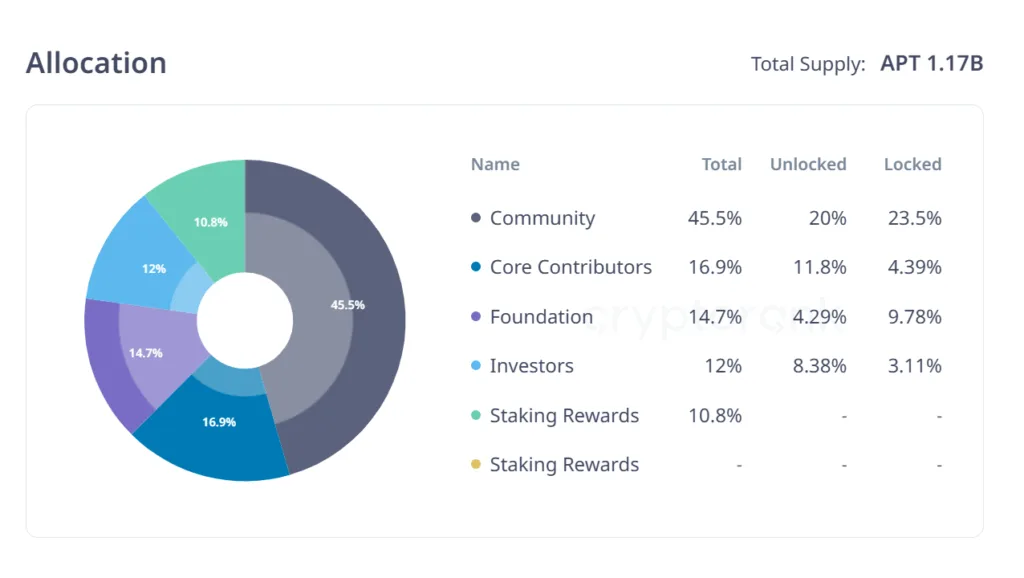Click the Name column header
The image size is (1024, 578).
click(495, 164)
